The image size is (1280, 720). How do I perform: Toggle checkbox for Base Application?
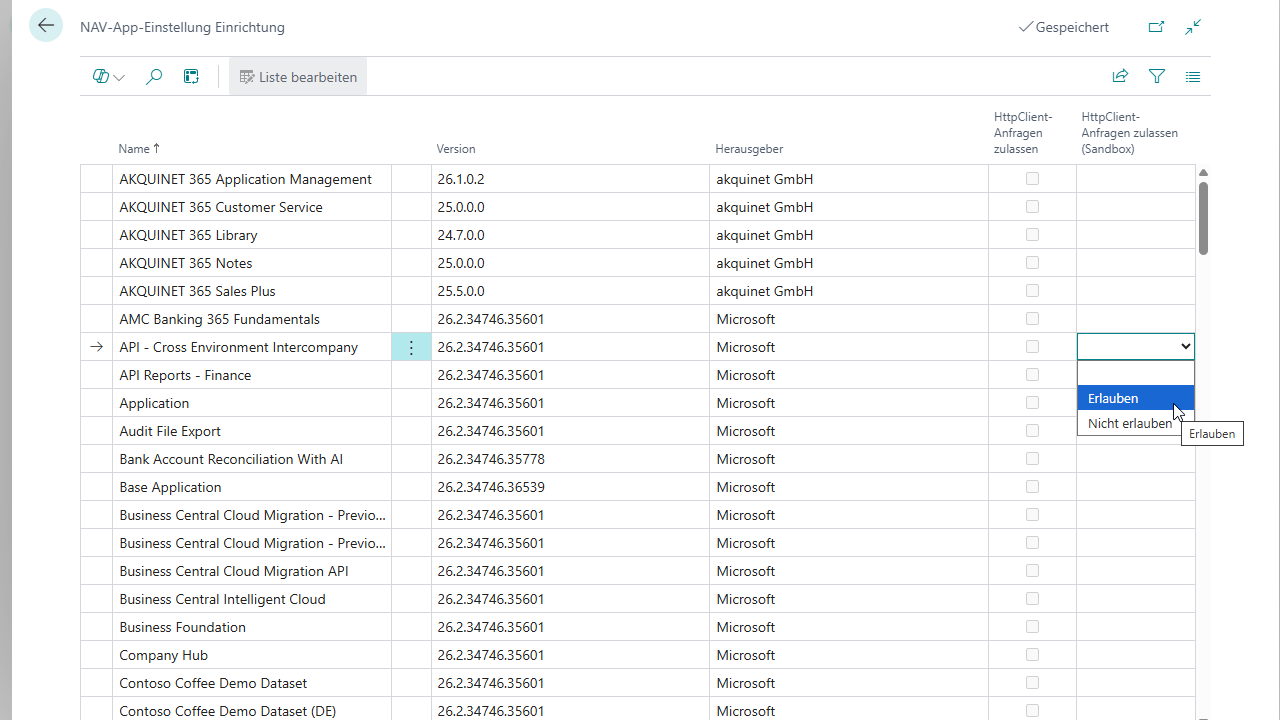coord(1032,487)
